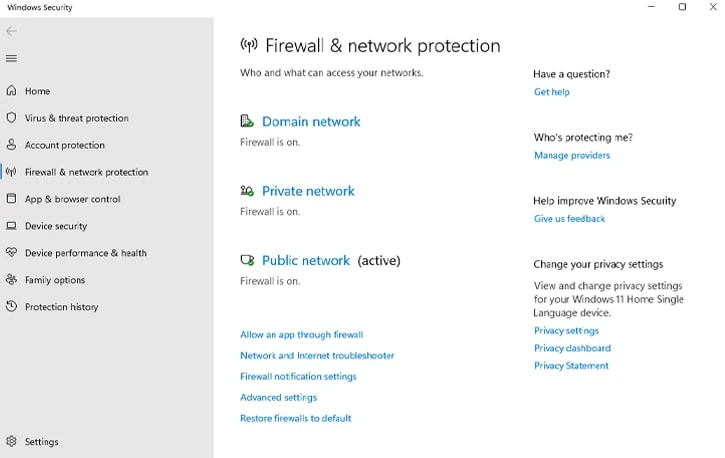Open the Device security laptop icon
The image size is (725, 458).
click(x=12, y=226)
